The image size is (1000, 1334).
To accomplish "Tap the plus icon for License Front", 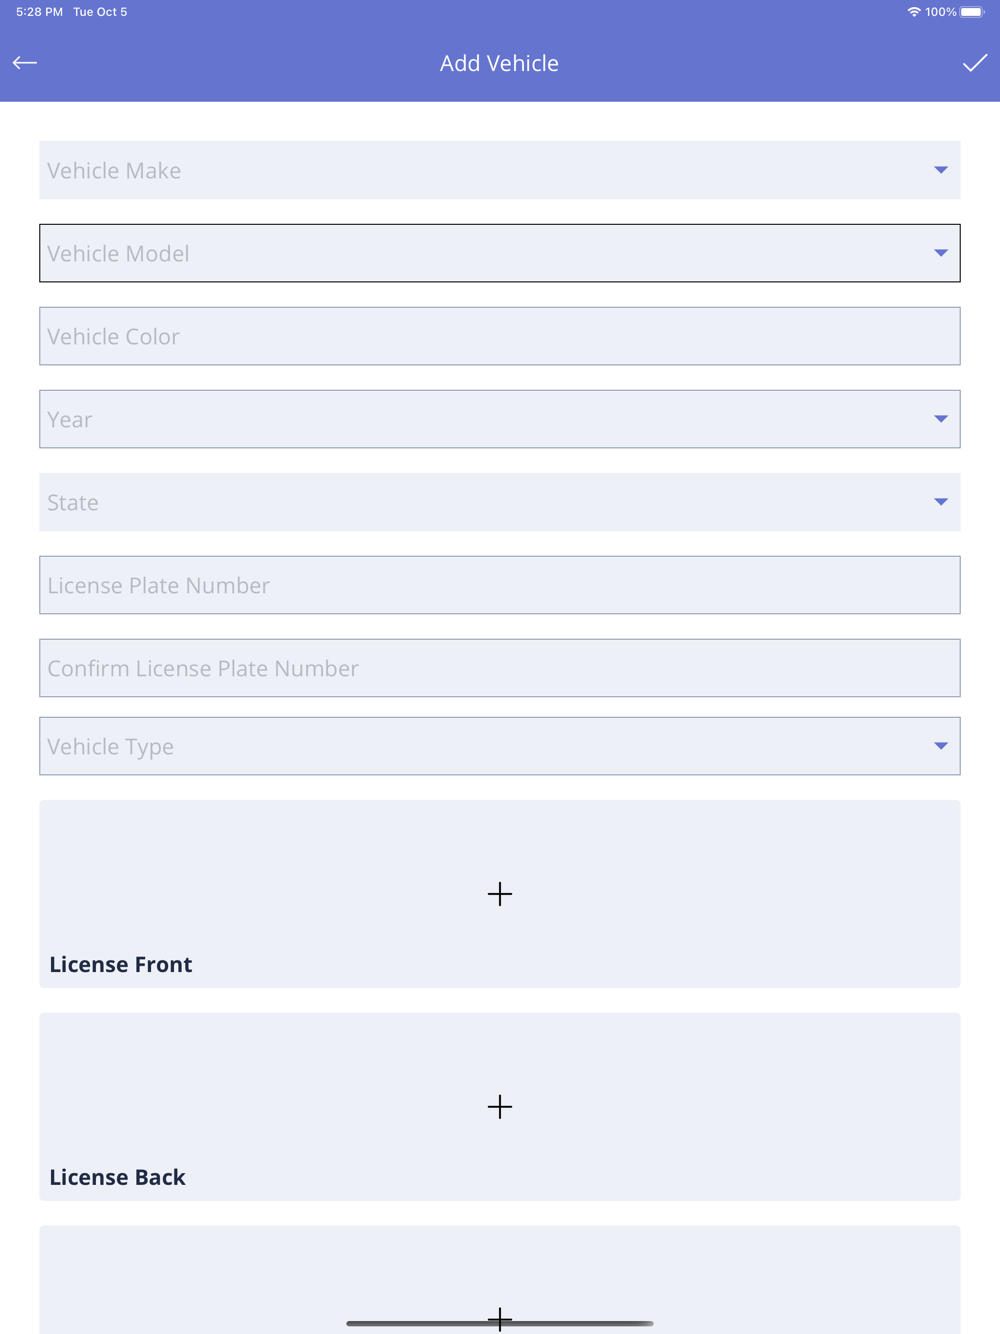I will [500, 894].
